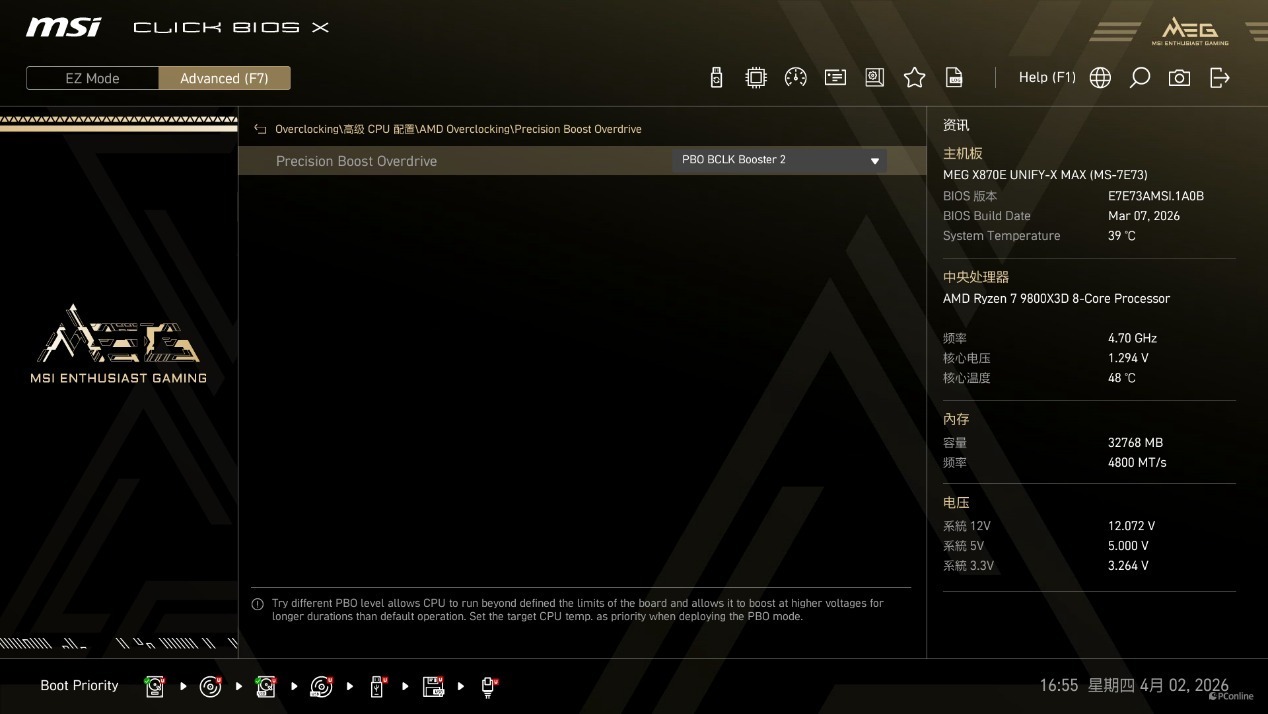Open the M-Flash USB drive tool

pyautogui.click(x=716, y=78)
